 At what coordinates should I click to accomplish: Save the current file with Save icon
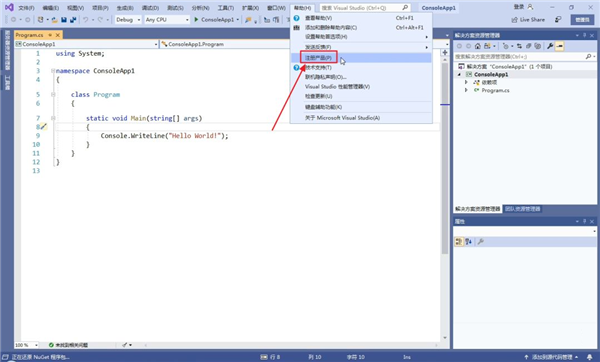(64, 20)
